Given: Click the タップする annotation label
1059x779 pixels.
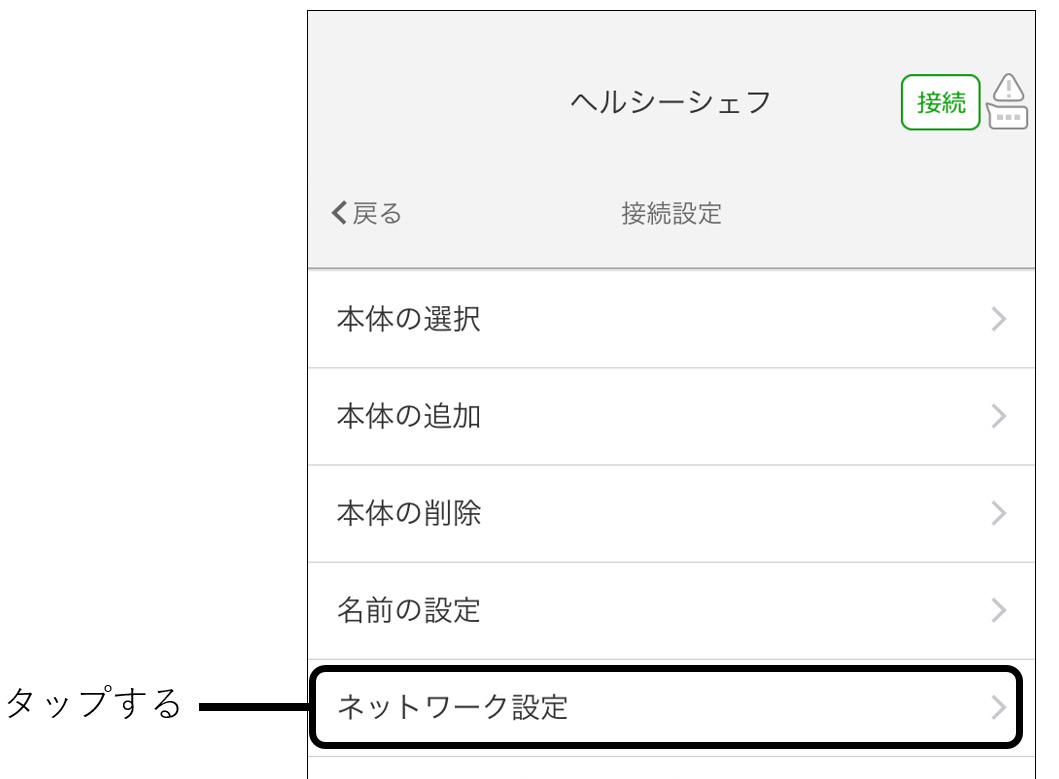Looking at the screenshot, I should click(93, 705).
